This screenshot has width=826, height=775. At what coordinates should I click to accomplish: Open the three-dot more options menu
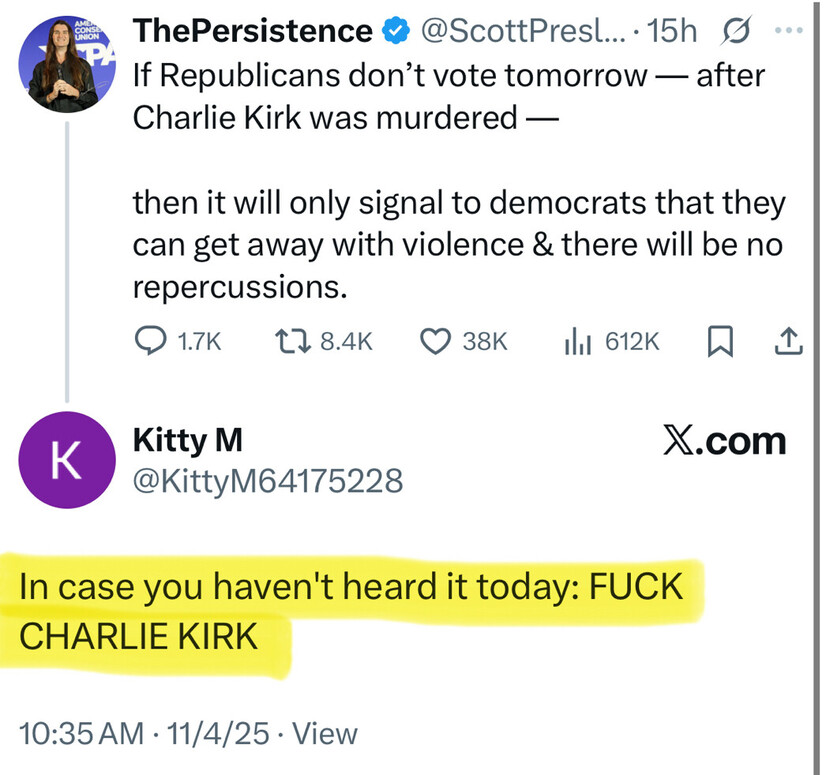(790, 31)
